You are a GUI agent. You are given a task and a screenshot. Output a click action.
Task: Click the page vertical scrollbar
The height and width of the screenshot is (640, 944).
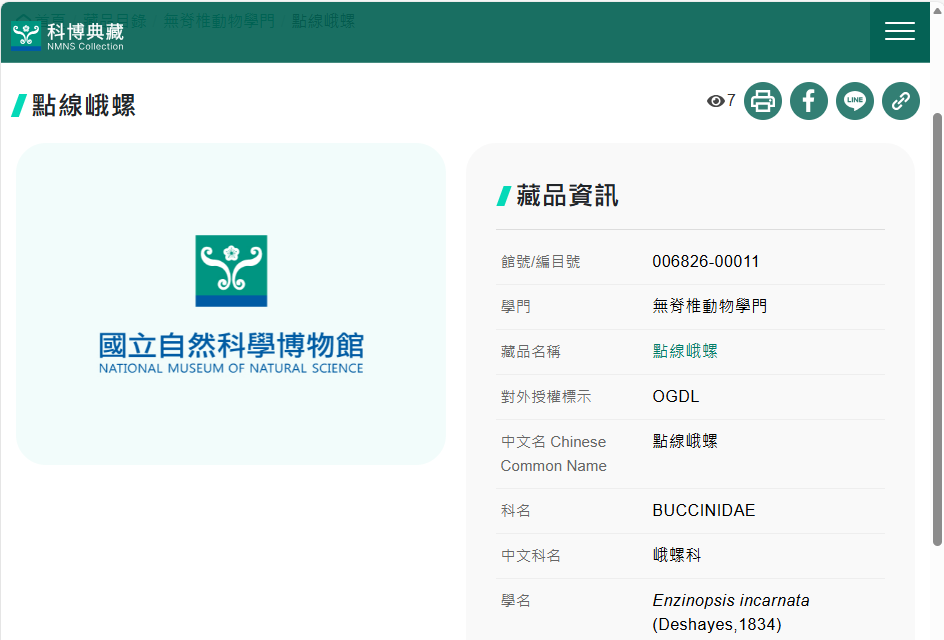(x=937, y=330)
